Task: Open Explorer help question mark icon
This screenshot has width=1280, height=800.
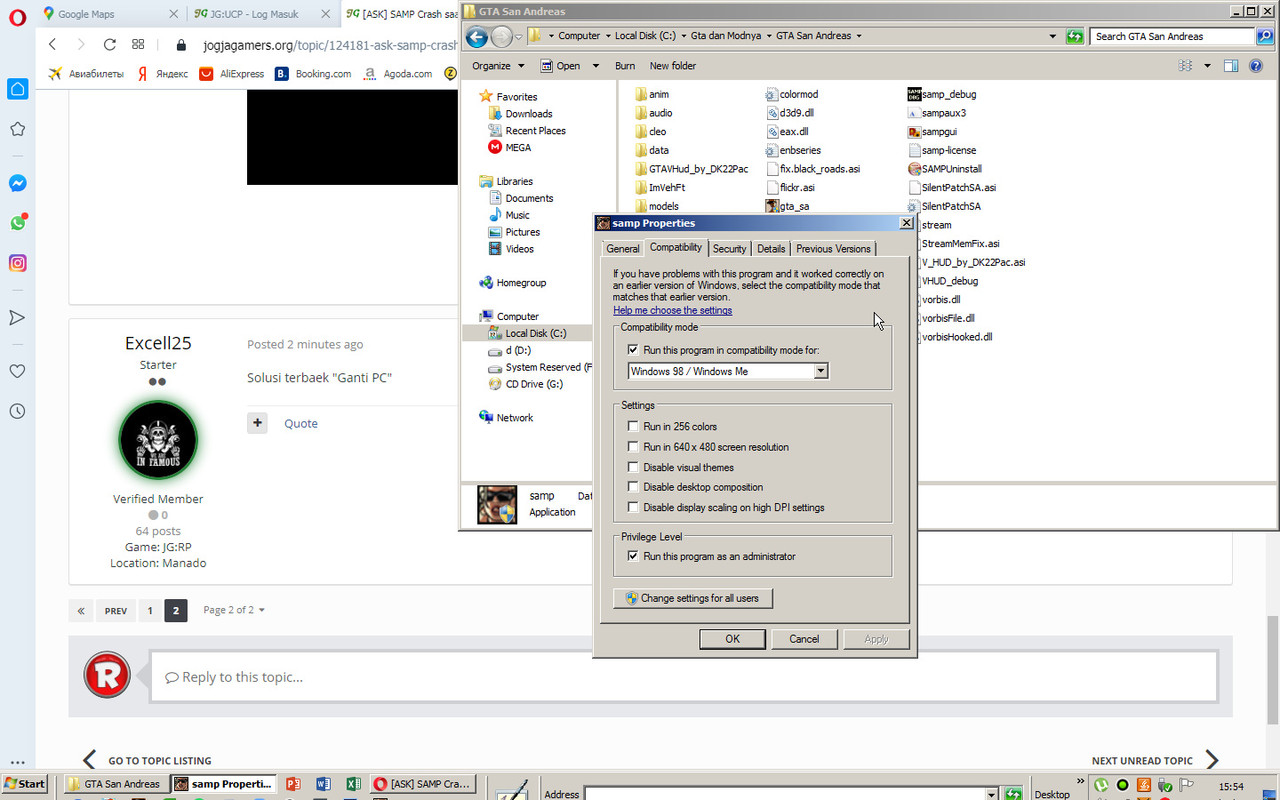Action: 1256,66
